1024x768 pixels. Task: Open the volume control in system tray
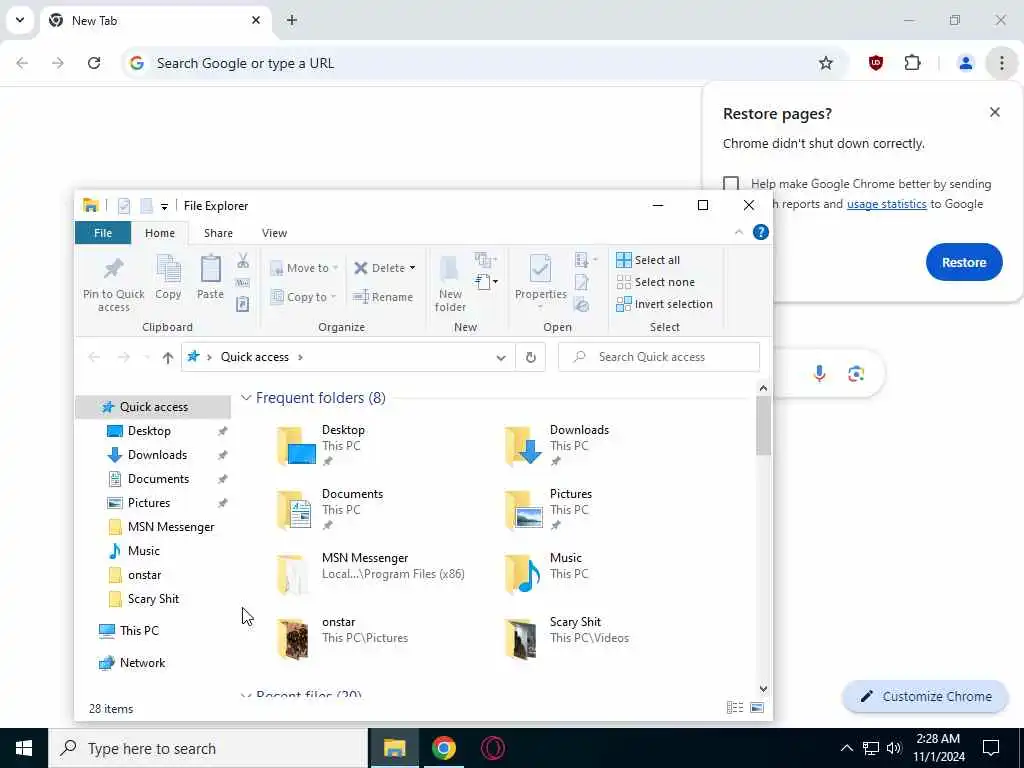coord(895,748)
